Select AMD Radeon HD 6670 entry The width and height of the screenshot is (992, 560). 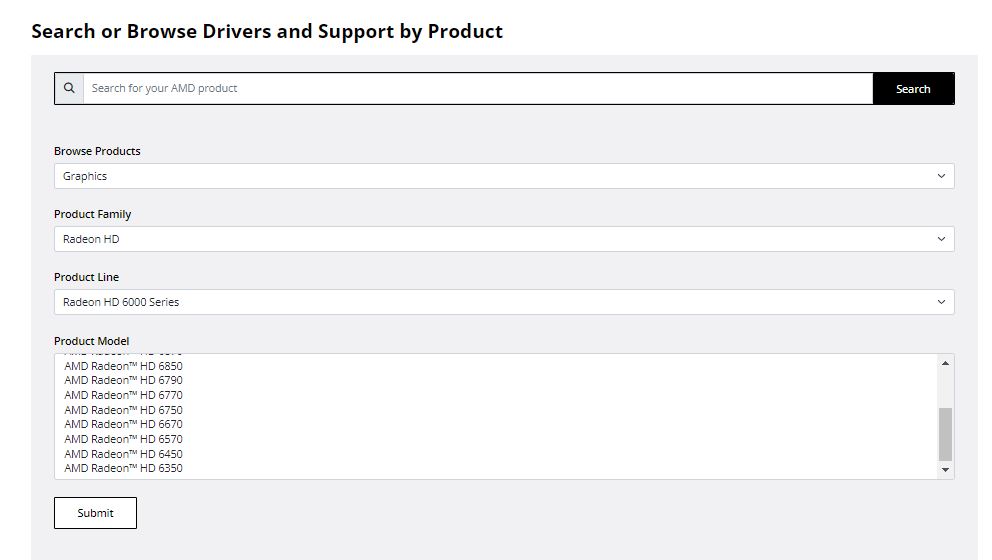coord(124,424)
